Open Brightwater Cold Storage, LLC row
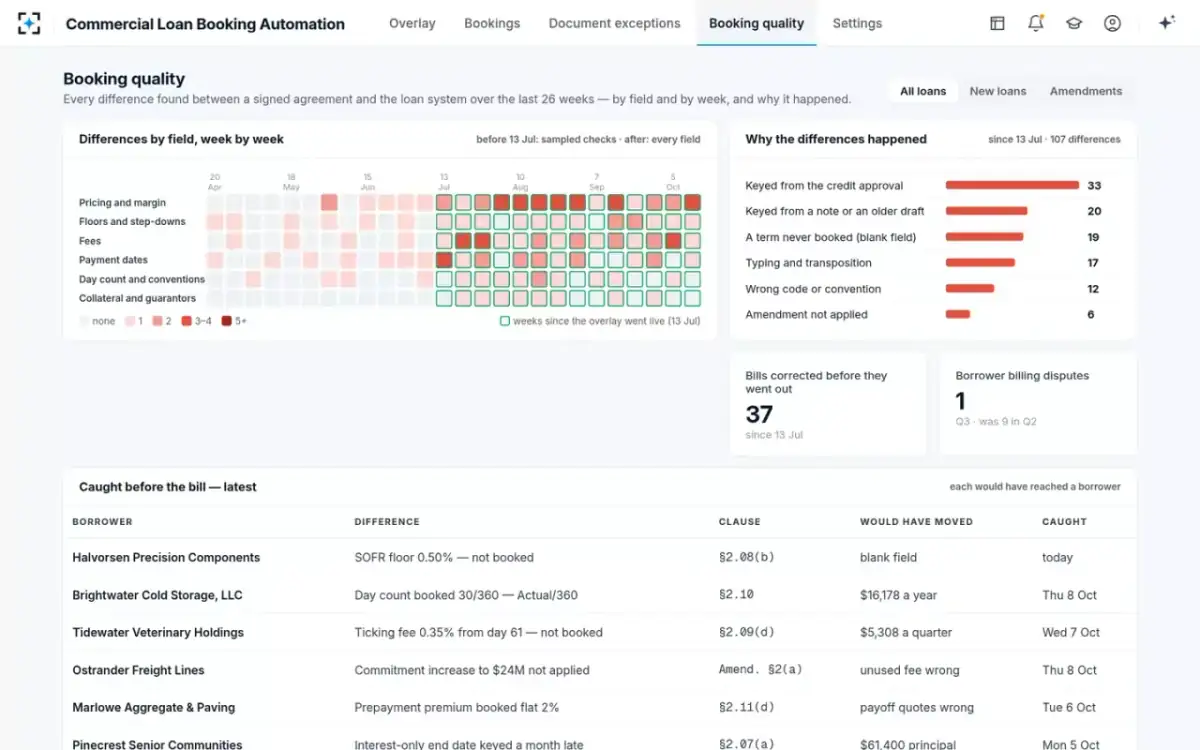 pos(600,595)
